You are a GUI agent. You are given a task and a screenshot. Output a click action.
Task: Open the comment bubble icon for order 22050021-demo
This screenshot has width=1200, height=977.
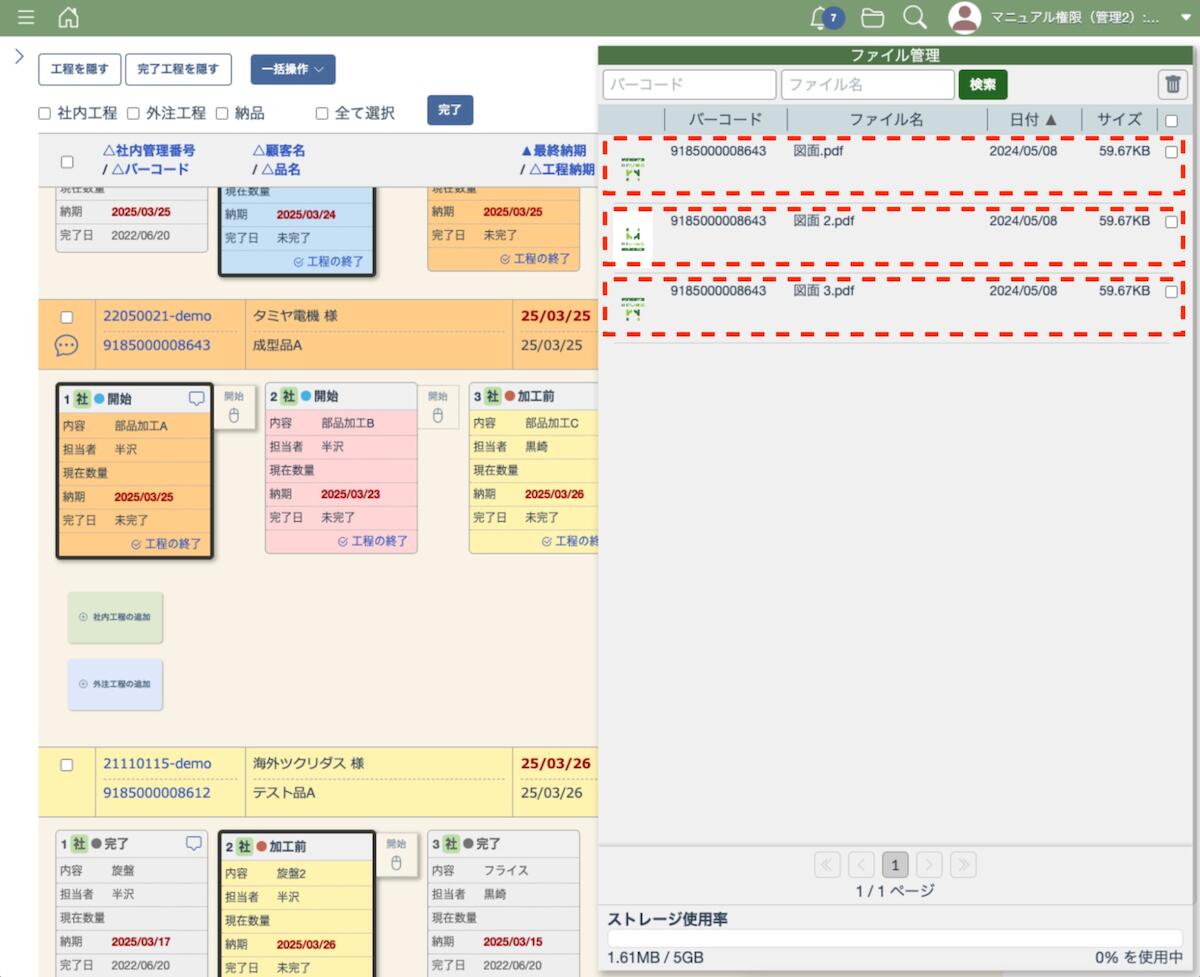66,346
